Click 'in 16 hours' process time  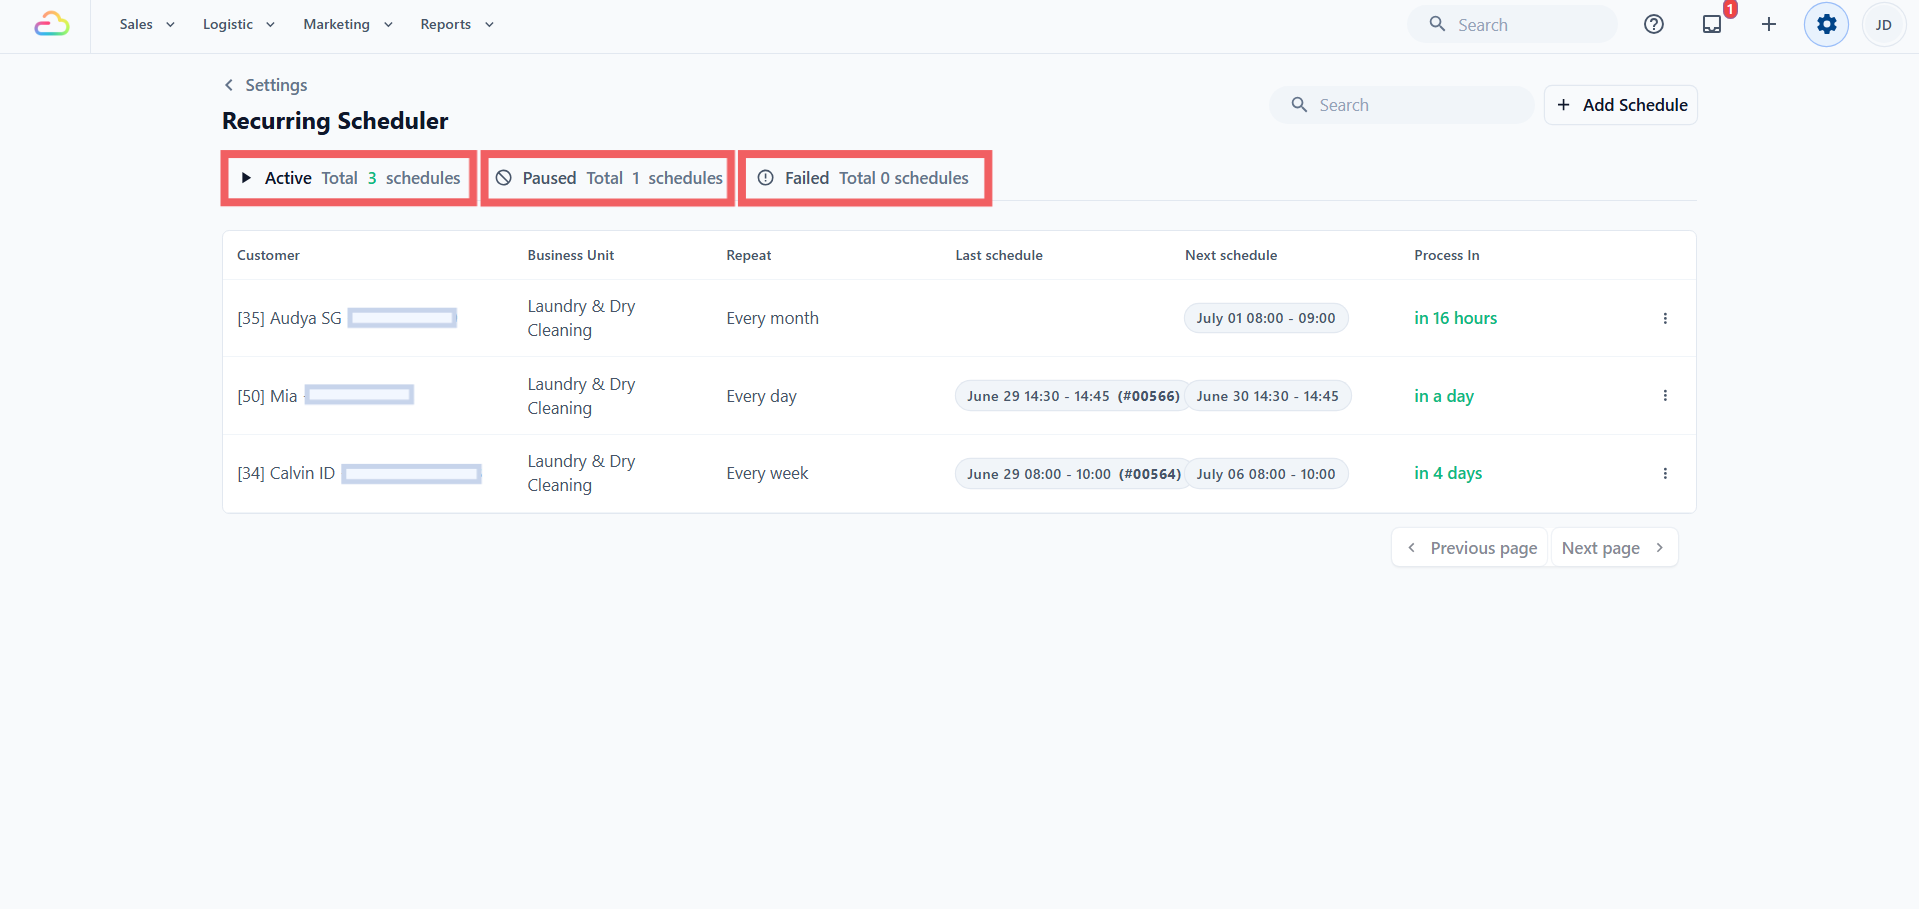click(1455, 318)
